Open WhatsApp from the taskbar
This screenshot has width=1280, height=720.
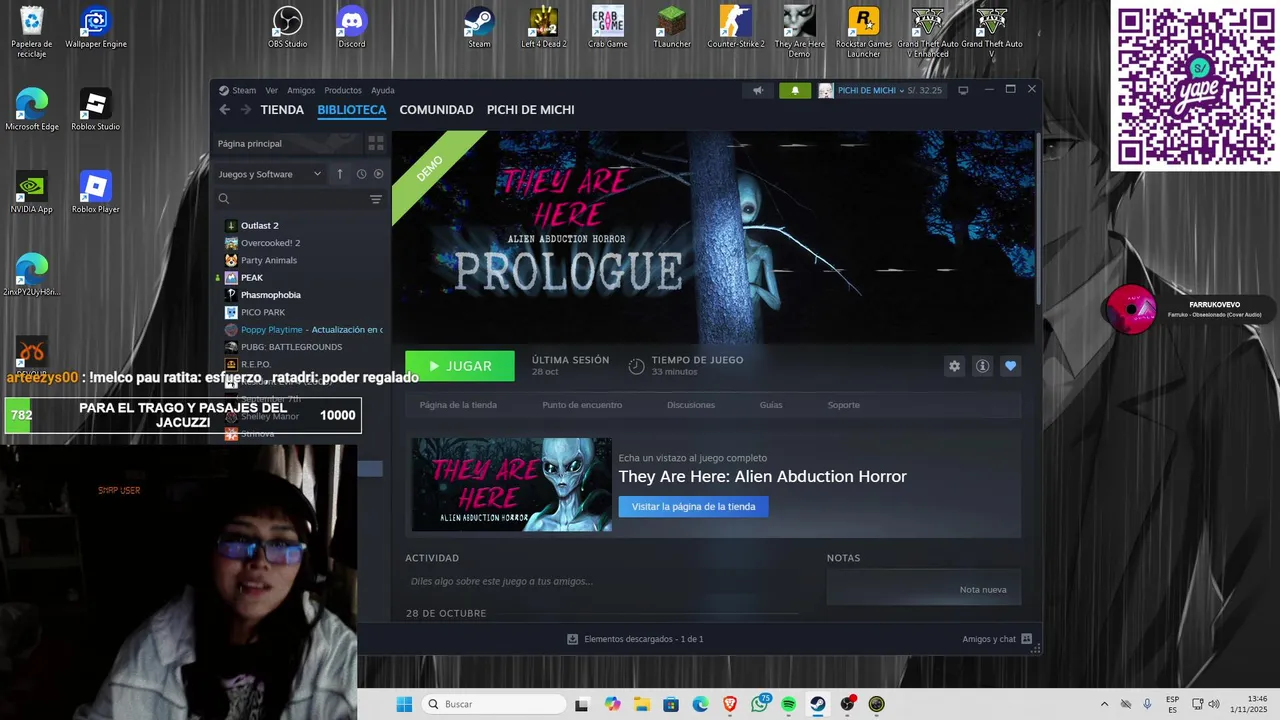759,704
